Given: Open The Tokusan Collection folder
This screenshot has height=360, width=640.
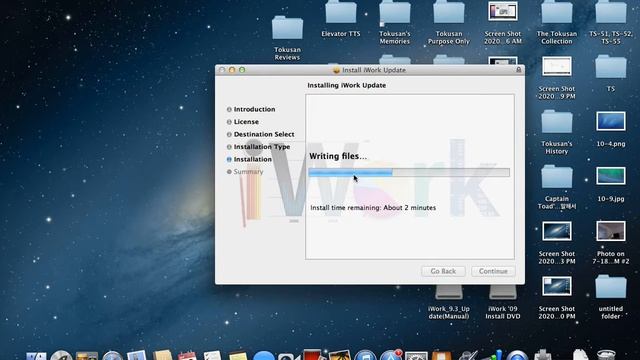Looking at the screenshot, I should [x=557, y=12].
